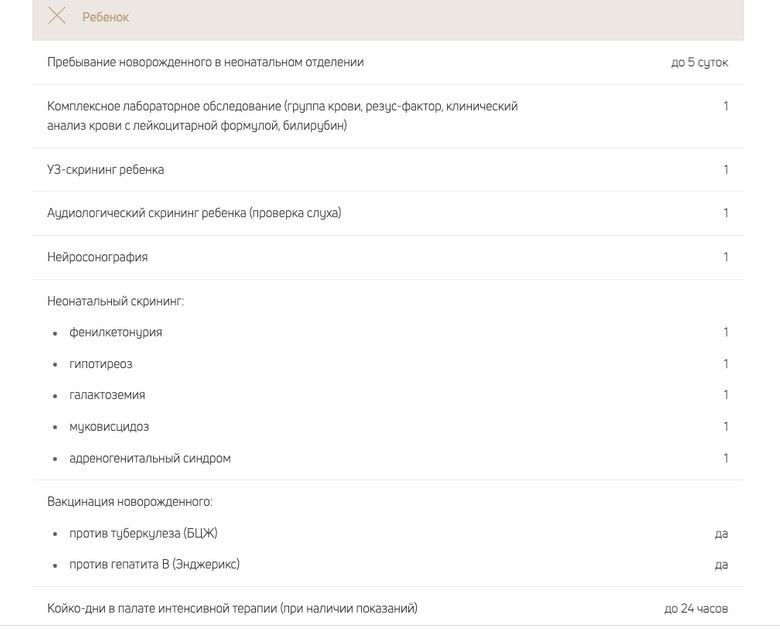Click the 'до 5 суток' value

coord(699,62)
